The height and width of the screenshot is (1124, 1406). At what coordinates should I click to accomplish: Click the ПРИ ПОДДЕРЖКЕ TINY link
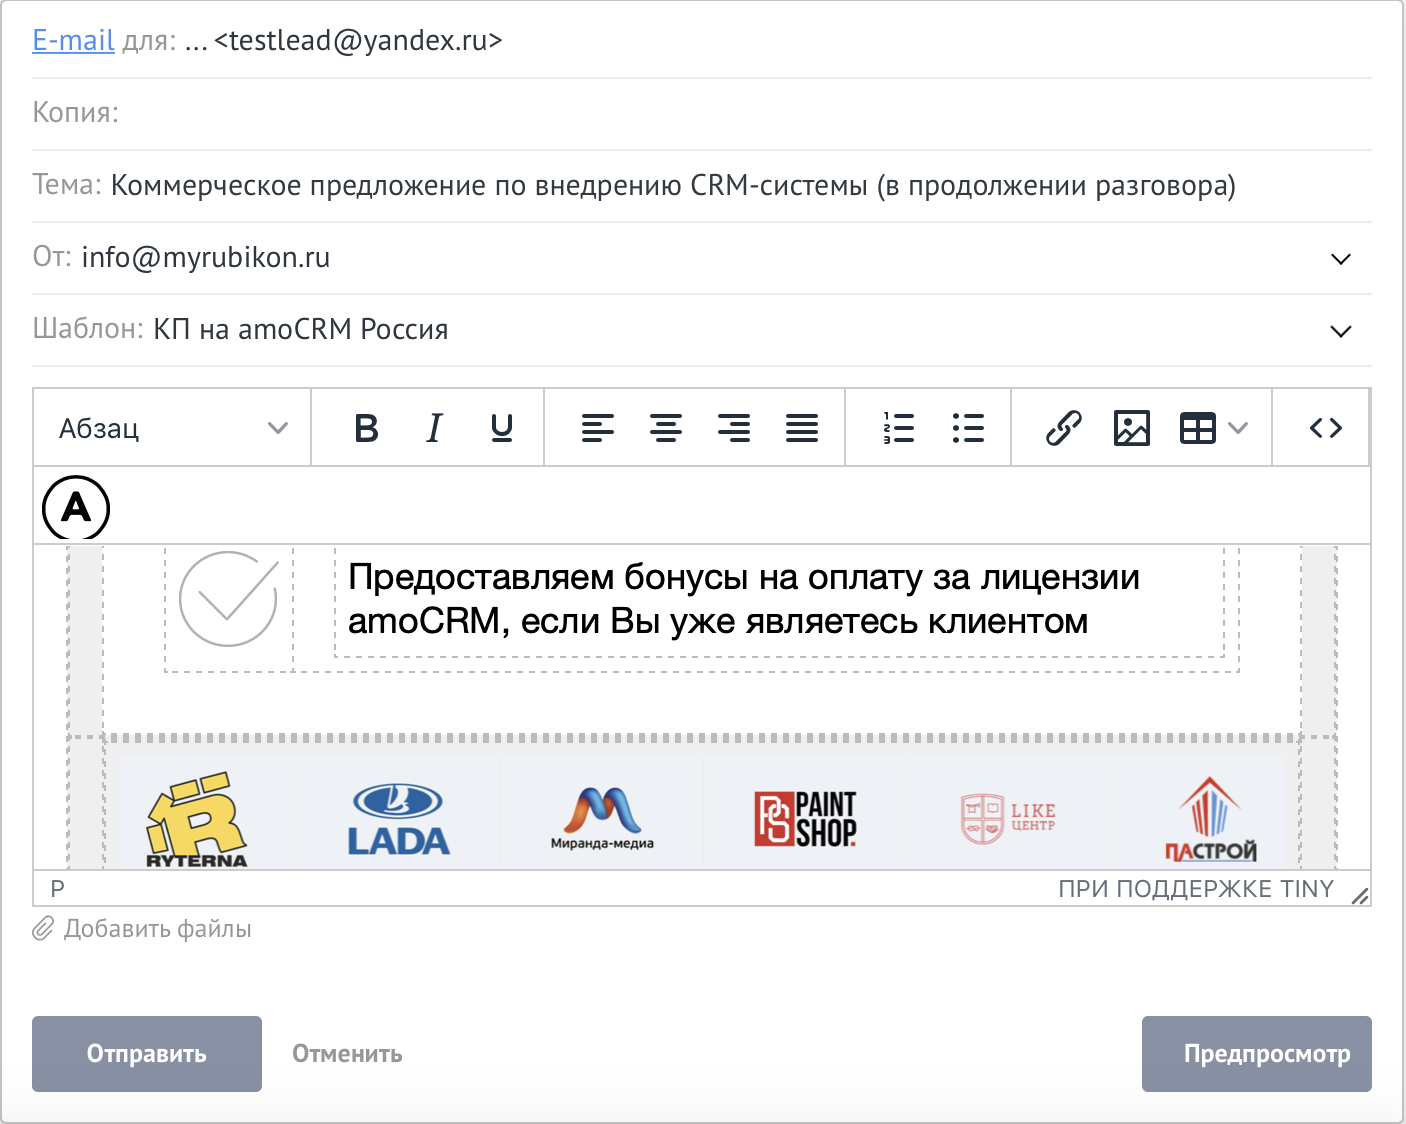coord(1196,889)
